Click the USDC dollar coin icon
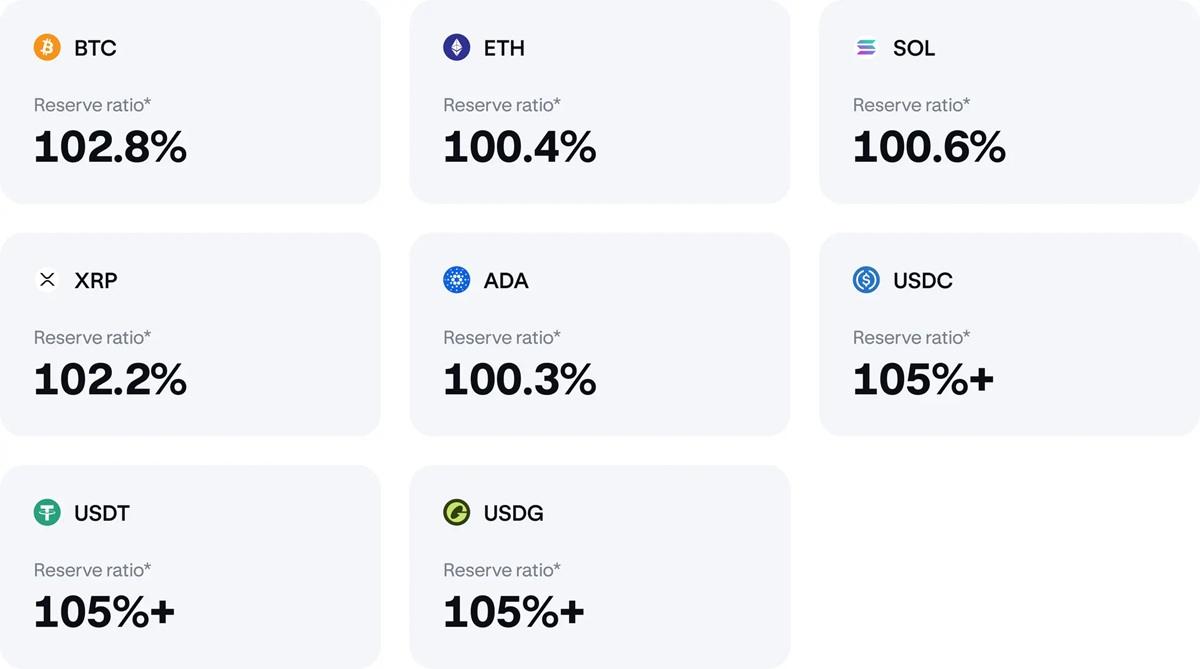 coord(866,280)
